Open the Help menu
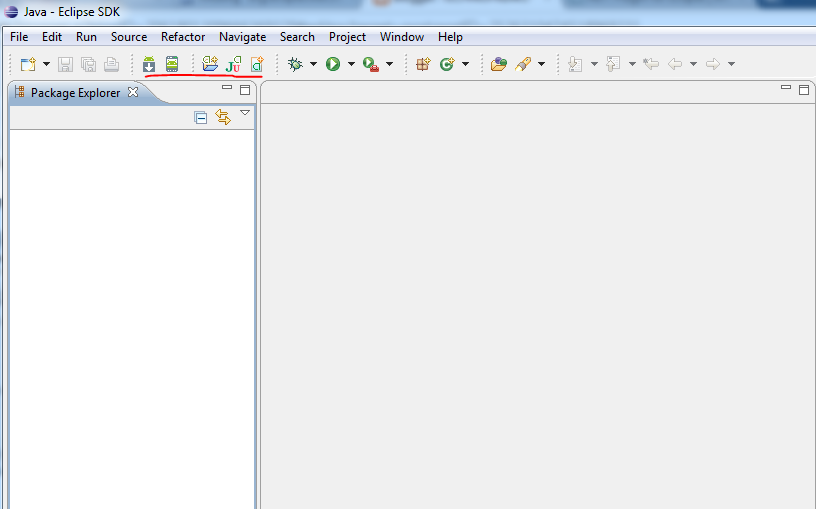Screen dimensions: 816x509 pos(450,37)
